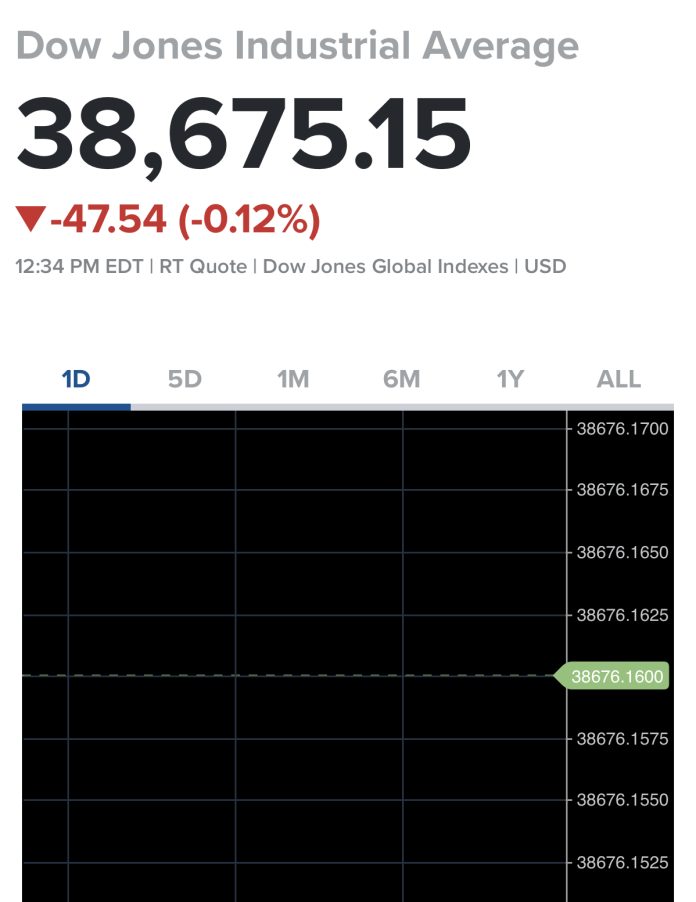The height and width of the screenshot is (902, 696).
Task: Click the RT Quote label
Action: click(205, 267)
